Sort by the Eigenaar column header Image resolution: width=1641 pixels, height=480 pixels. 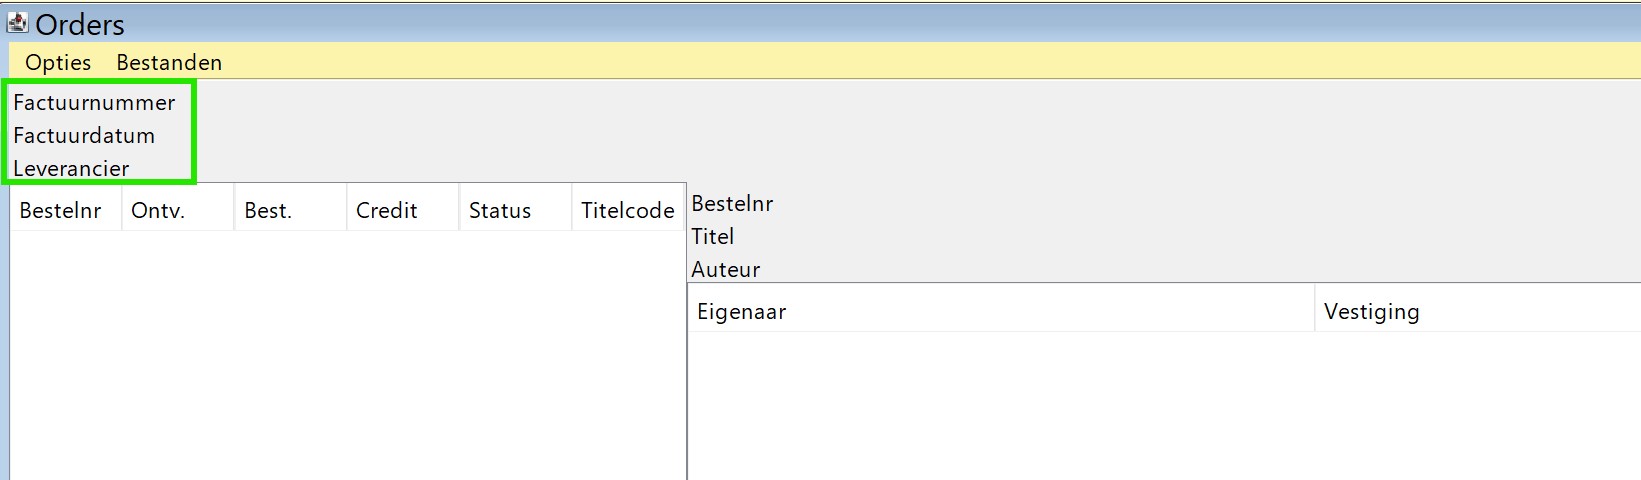[742, 311]
